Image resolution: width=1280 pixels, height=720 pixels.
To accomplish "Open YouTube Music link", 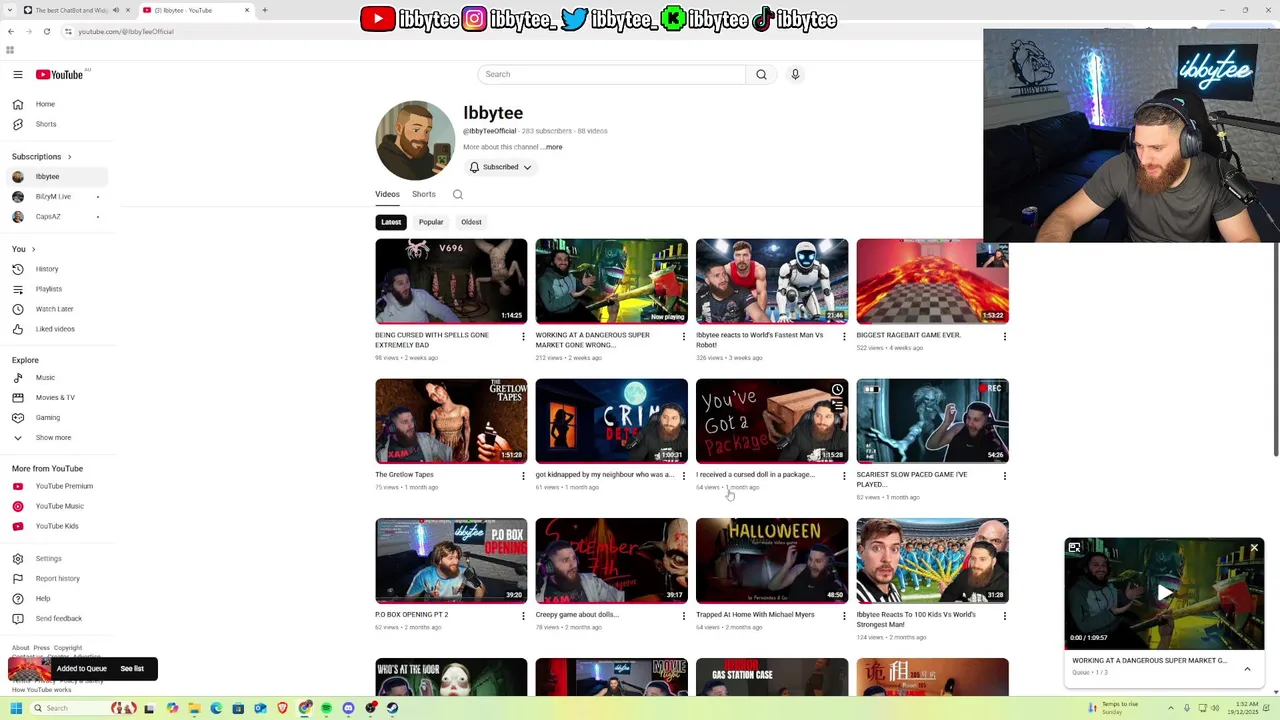I will (x=58, y=506).
